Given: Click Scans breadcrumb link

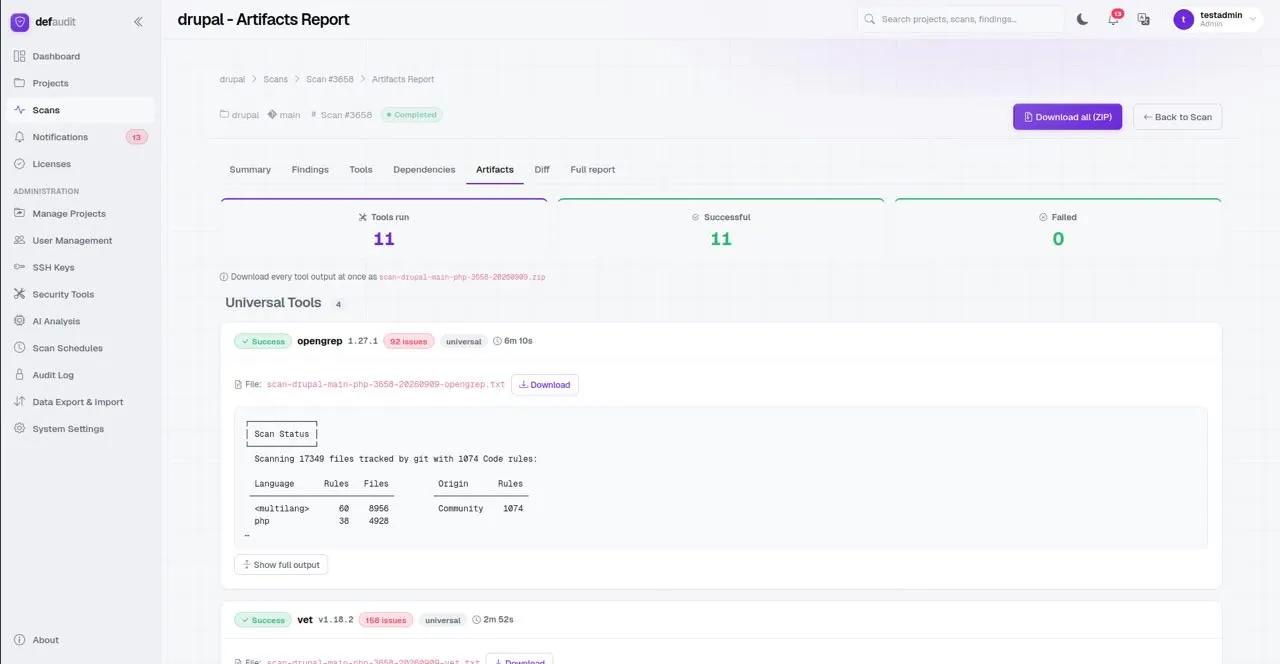Looking at the screenshot, I should tap(275, 79).
